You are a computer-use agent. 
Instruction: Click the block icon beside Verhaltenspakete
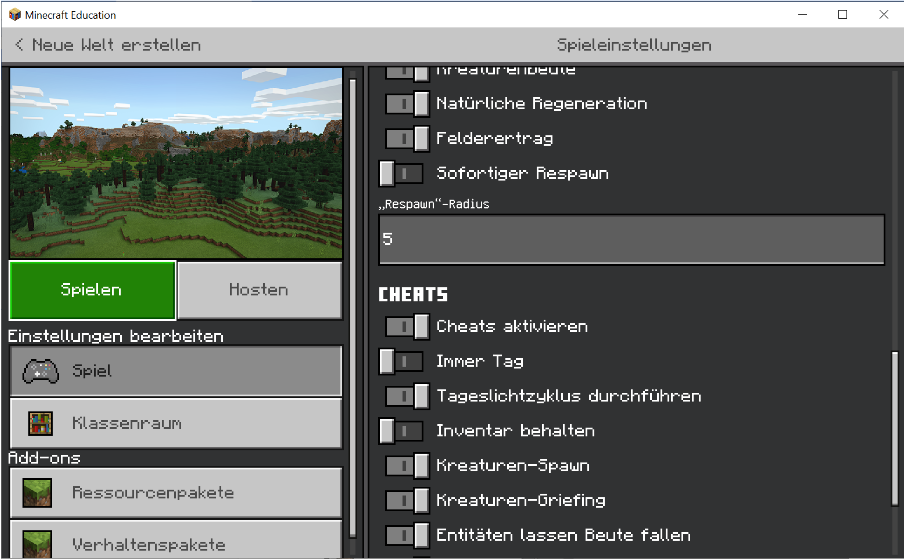(40, 543)
